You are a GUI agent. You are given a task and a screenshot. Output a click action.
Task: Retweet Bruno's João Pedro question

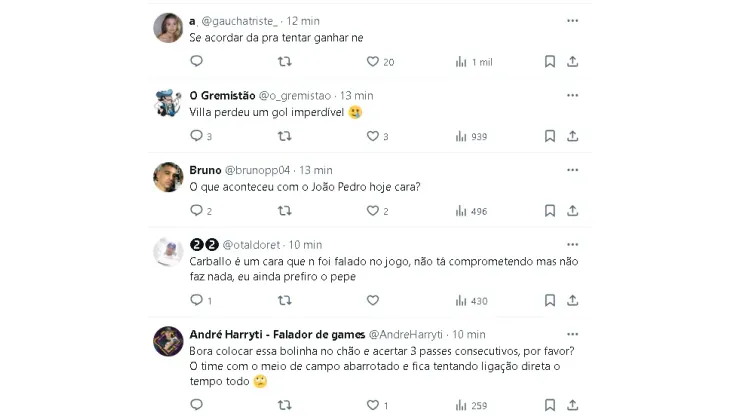coord(284,211)
